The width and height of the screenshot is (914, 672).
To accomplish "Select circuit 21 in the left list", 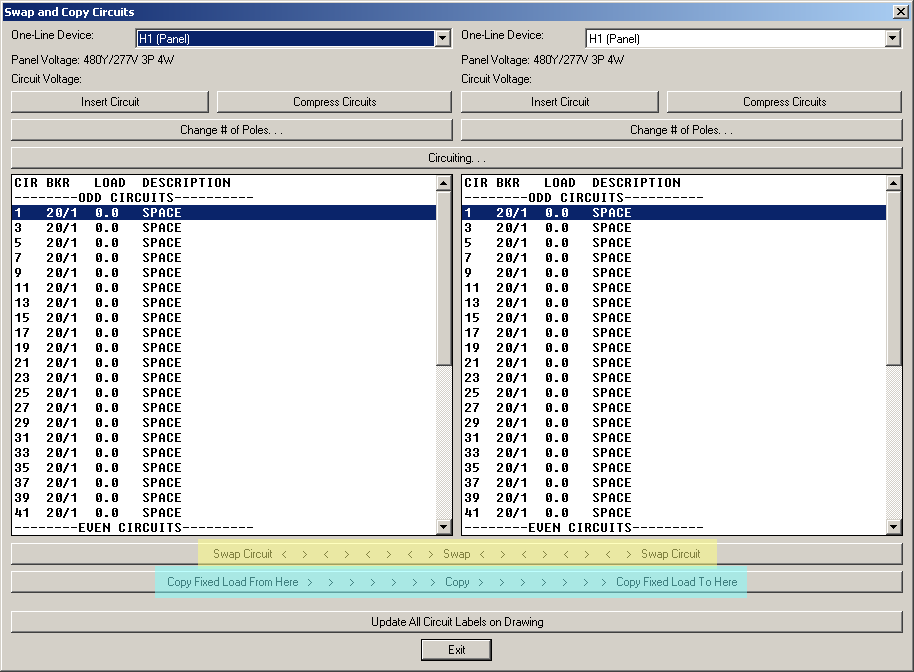I will pyautogui.click(x=224, y=363).
